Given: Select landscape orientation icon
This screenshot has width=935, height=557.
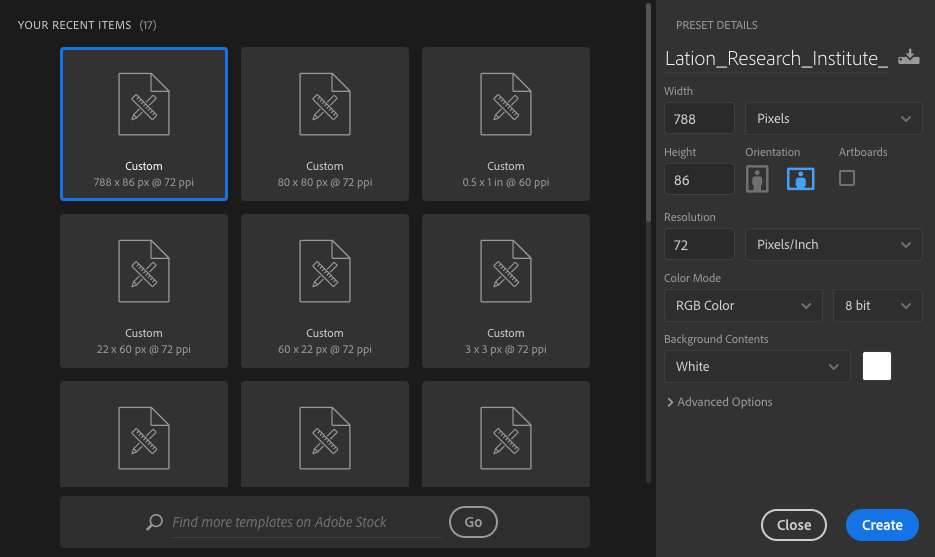Looking at the screenshot, I should coord(800,179).
